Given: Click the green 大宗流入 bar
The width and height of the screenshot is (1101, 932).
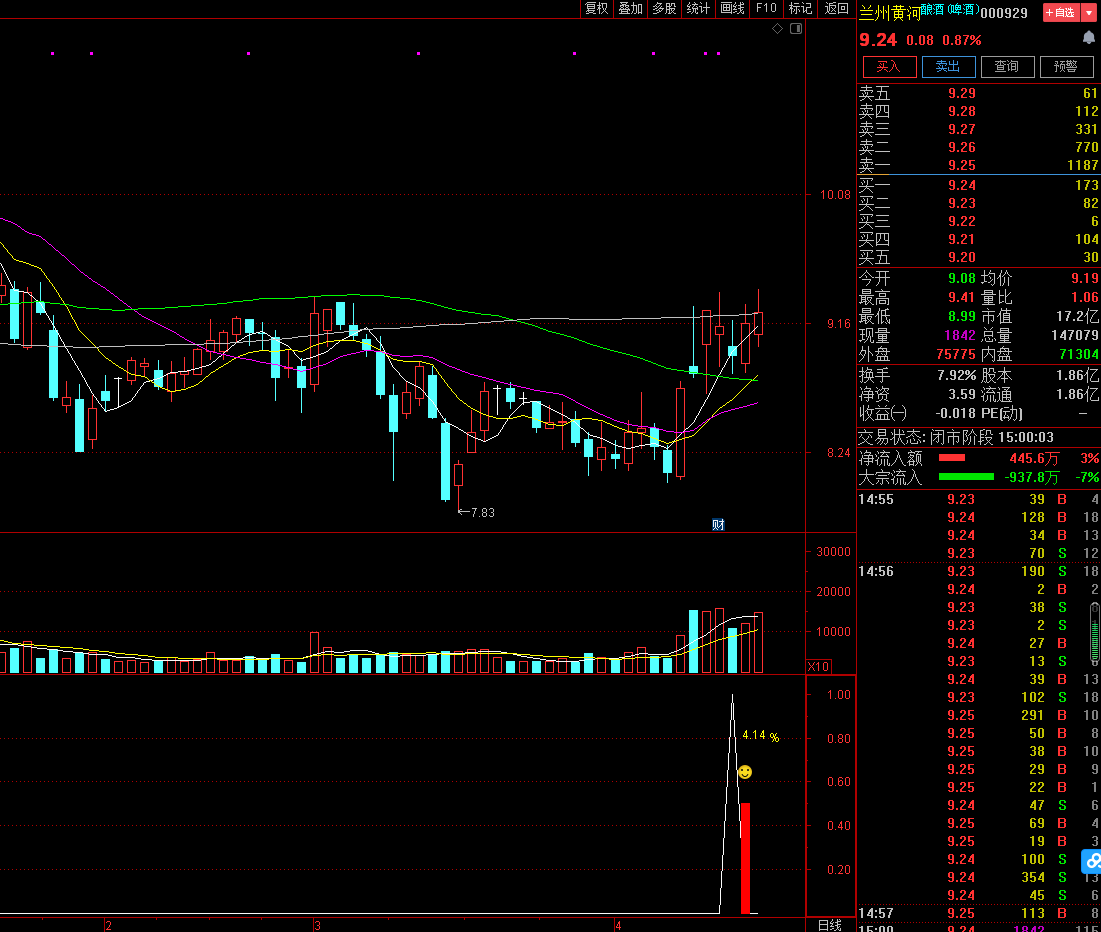Looking at the screenshot, I should click(966, 477).
